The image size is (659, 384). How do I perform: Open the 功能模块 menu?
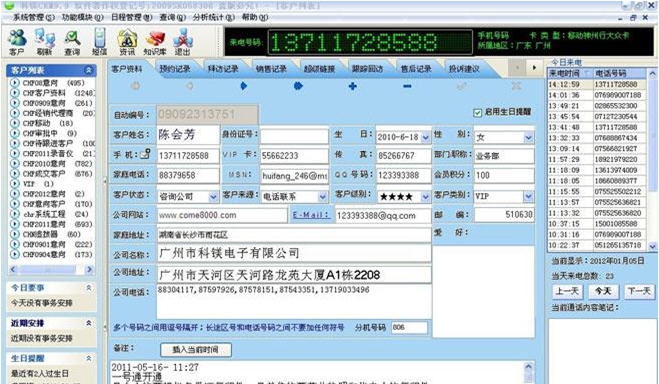pos(82,17)
